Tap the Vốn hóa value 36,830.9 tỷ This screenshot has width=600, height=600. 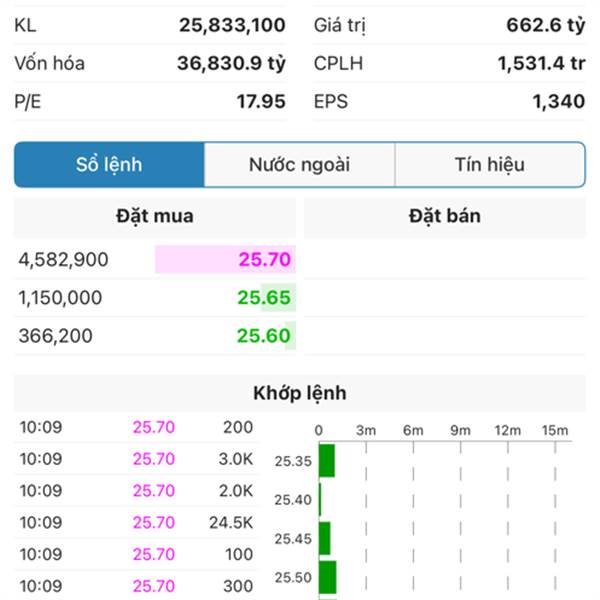pos(231,63)
